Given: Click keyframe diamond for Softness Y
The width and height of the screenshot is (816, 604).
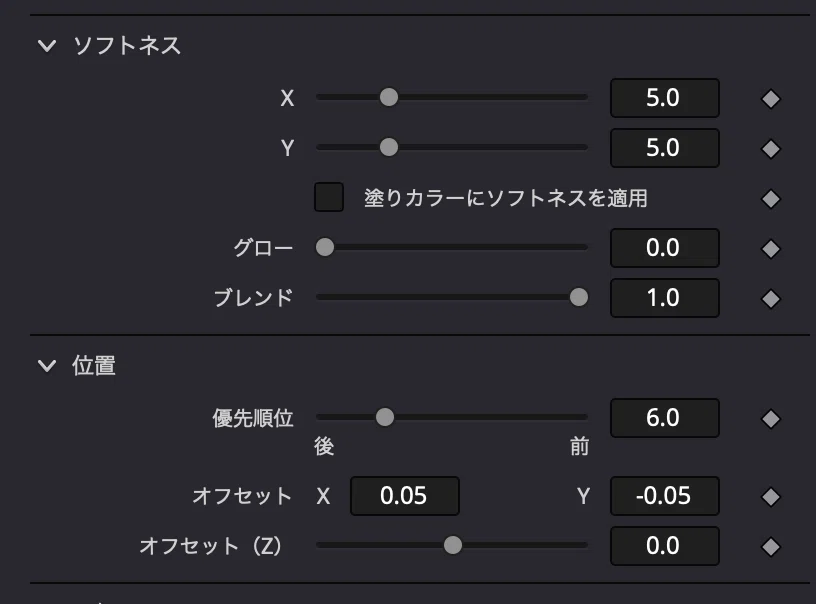Looking at the screenshot, I should pos(770,148).
